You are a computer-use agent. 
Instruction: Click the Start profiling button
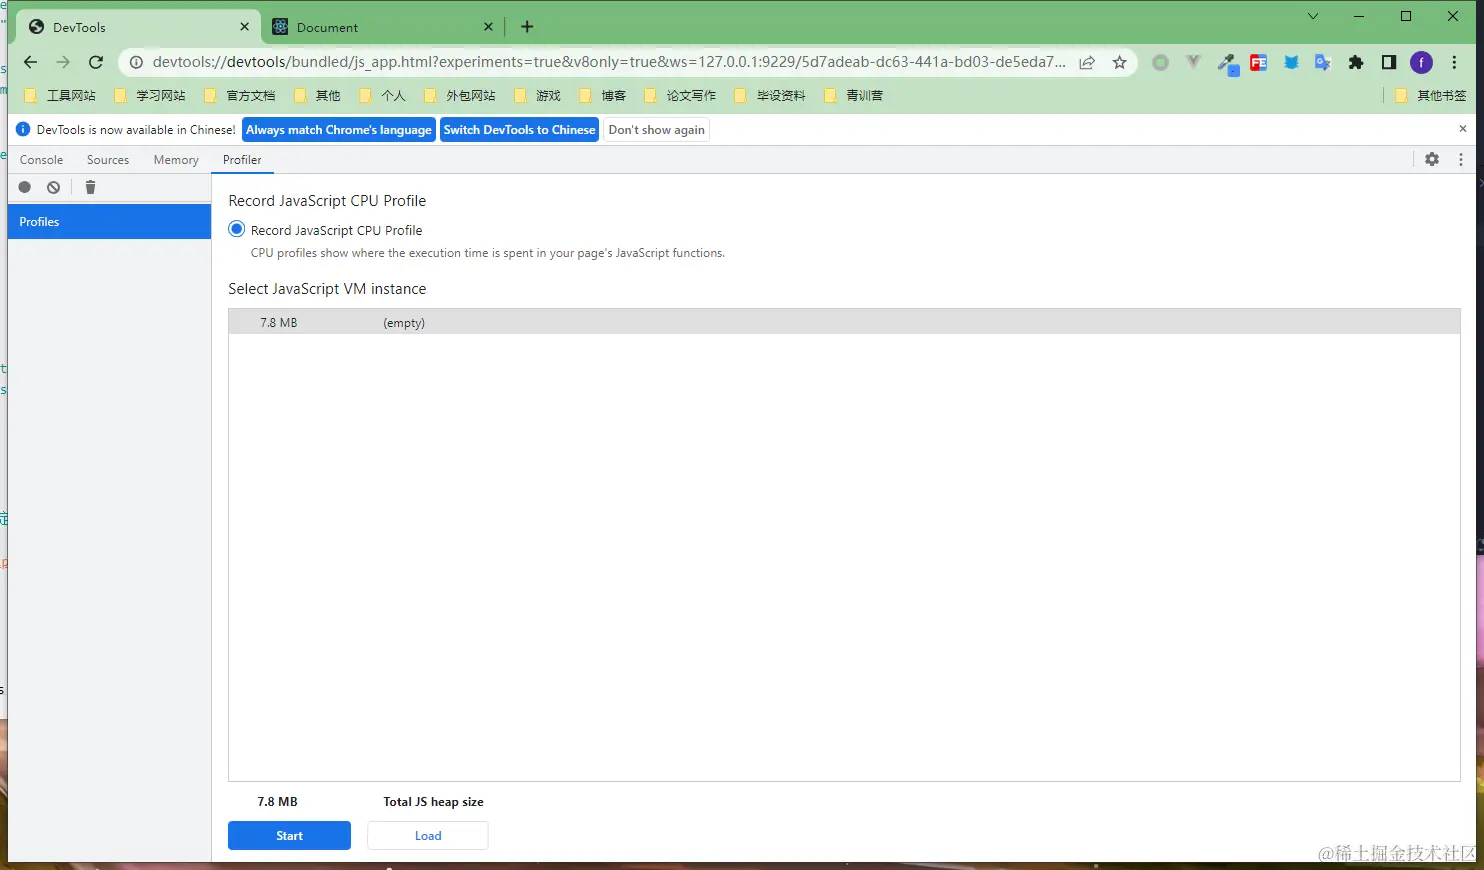tap(289, 835)
